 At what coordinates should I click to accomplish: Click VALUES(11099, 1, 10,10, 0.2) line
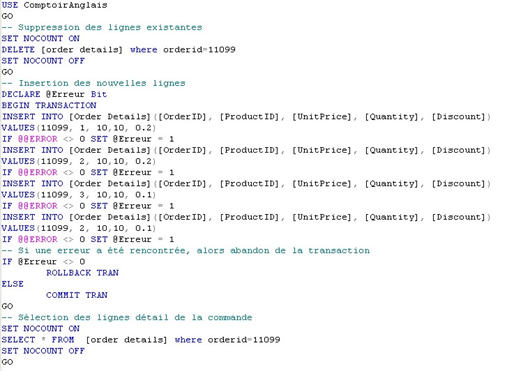click(x=79, y=128)
